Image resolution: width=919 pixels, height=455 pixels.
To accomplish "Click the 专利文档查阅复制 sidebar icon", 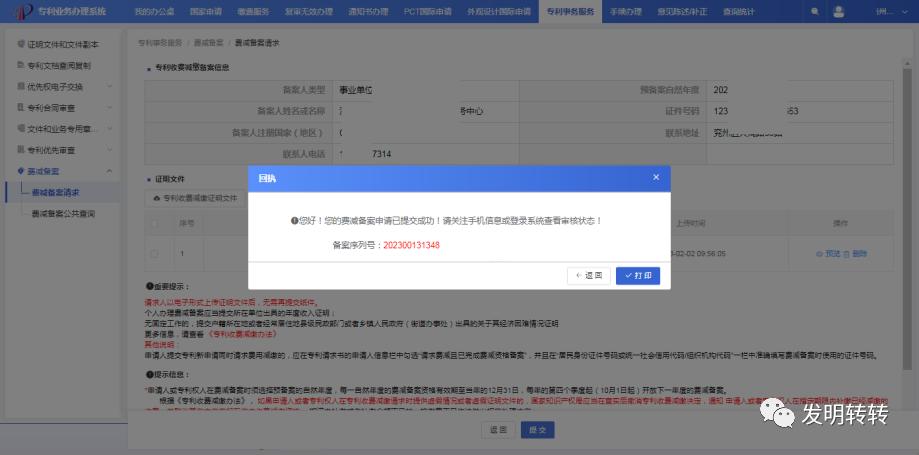I will (x=21, y=65).
